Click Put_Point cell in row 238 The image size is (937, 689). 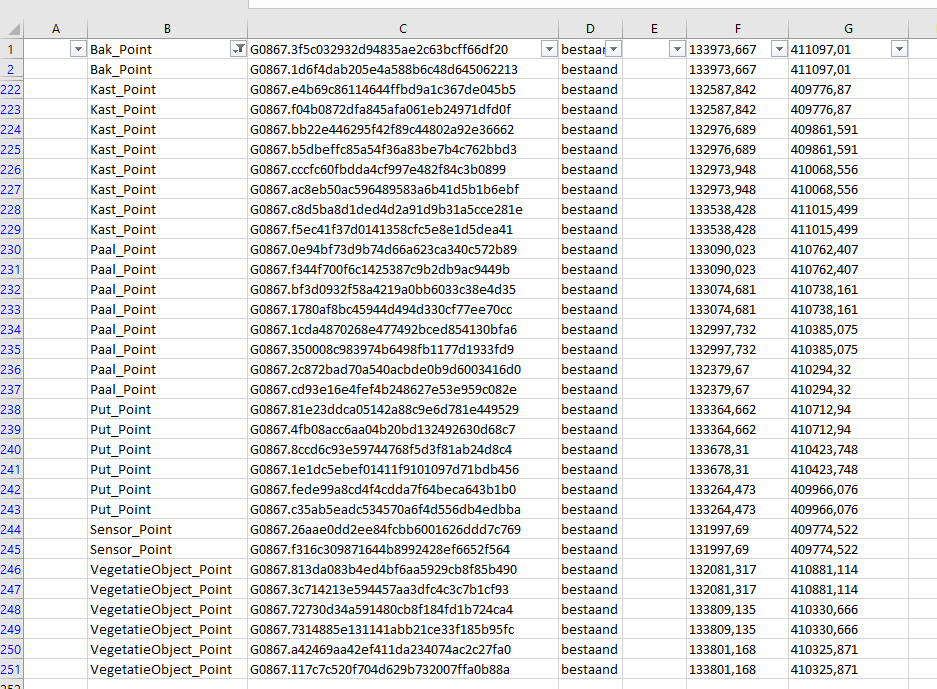coord(167,409)
